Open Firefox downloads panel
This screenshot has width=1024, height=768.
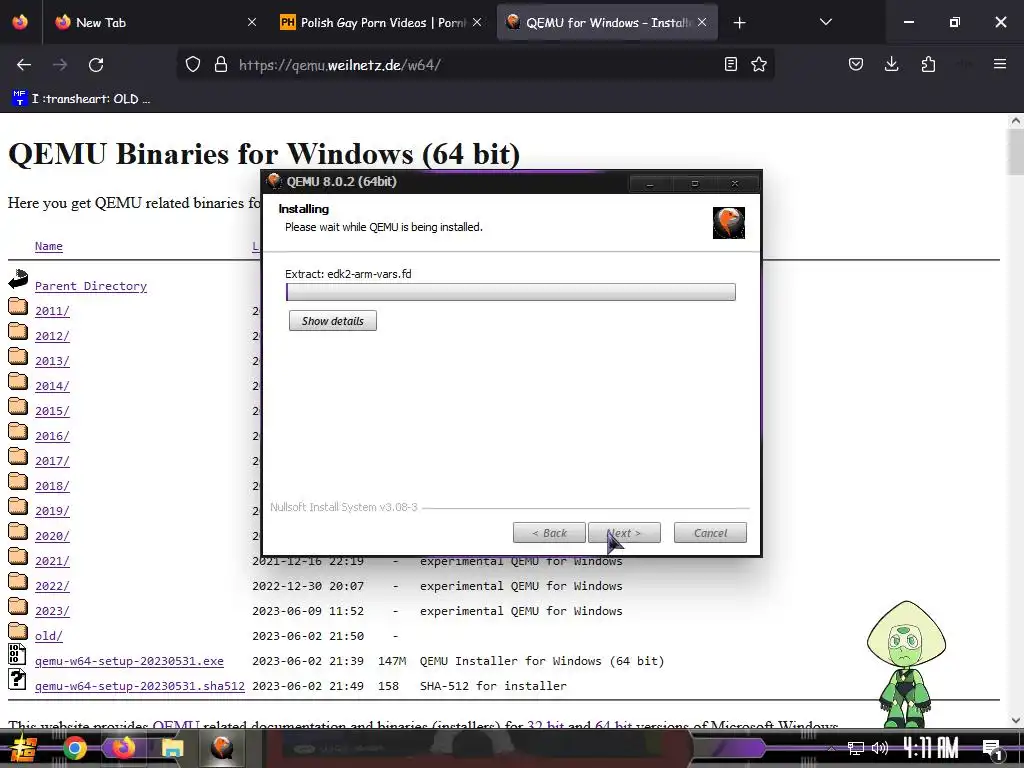click(x=891, y=64)
